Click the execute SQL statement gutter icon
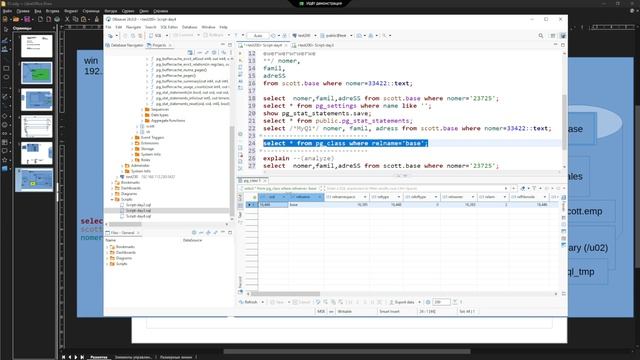This screenshot has height=360, width=640. tap(240, 53)
